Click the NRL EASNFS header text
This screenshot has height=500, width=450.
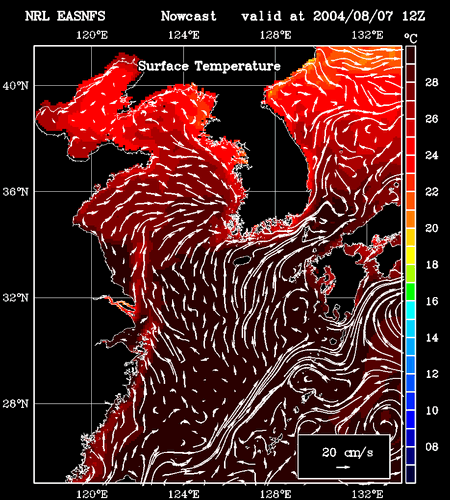(65, 16)
